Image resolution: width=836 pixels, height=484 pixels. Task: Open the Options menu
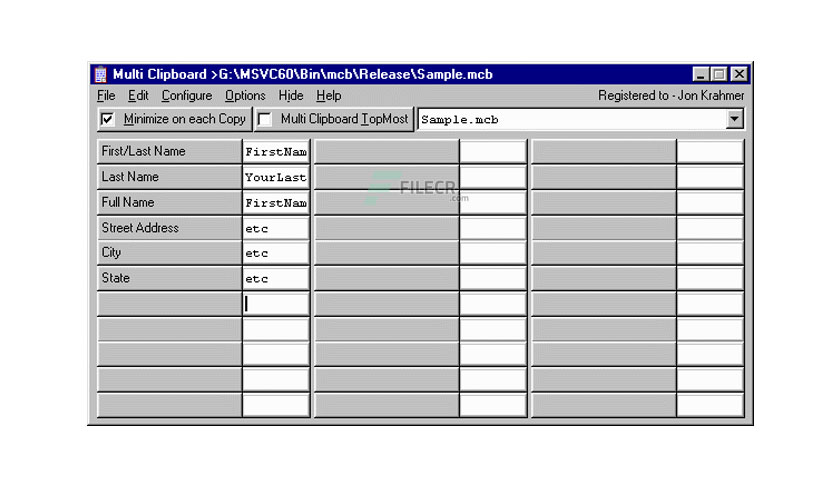(245, 95)
